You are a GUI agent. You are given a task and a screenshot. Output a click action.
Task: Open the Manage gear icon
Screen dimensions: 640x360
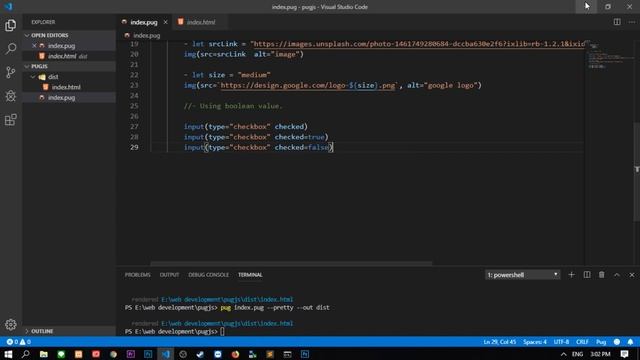(x=11, y=324)
